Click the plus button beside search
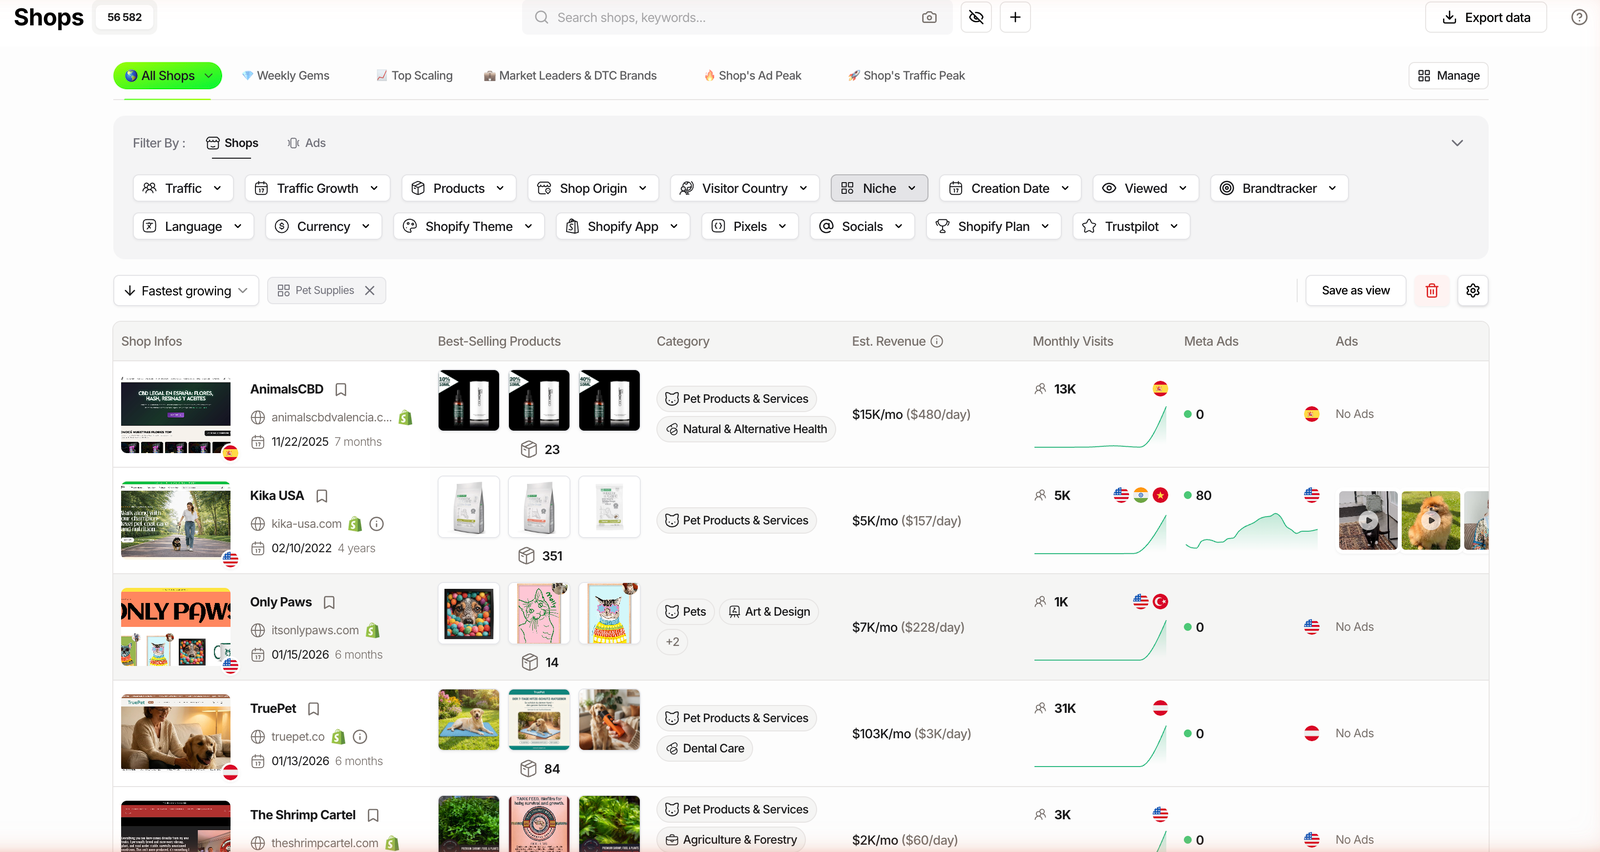 point(1015,17)
